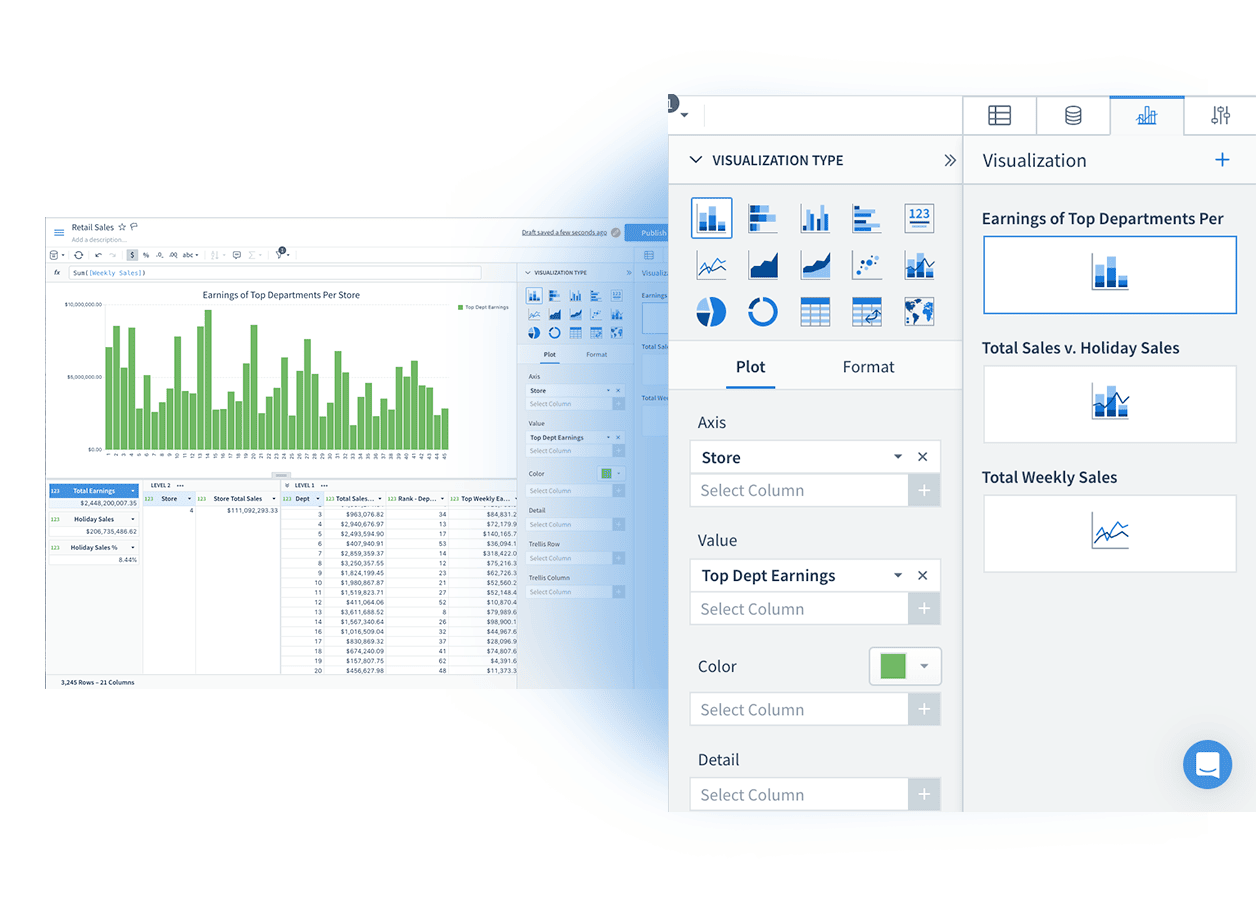
Task: Open the Store Total Sales column dropdown
Action: pos(273,498)
